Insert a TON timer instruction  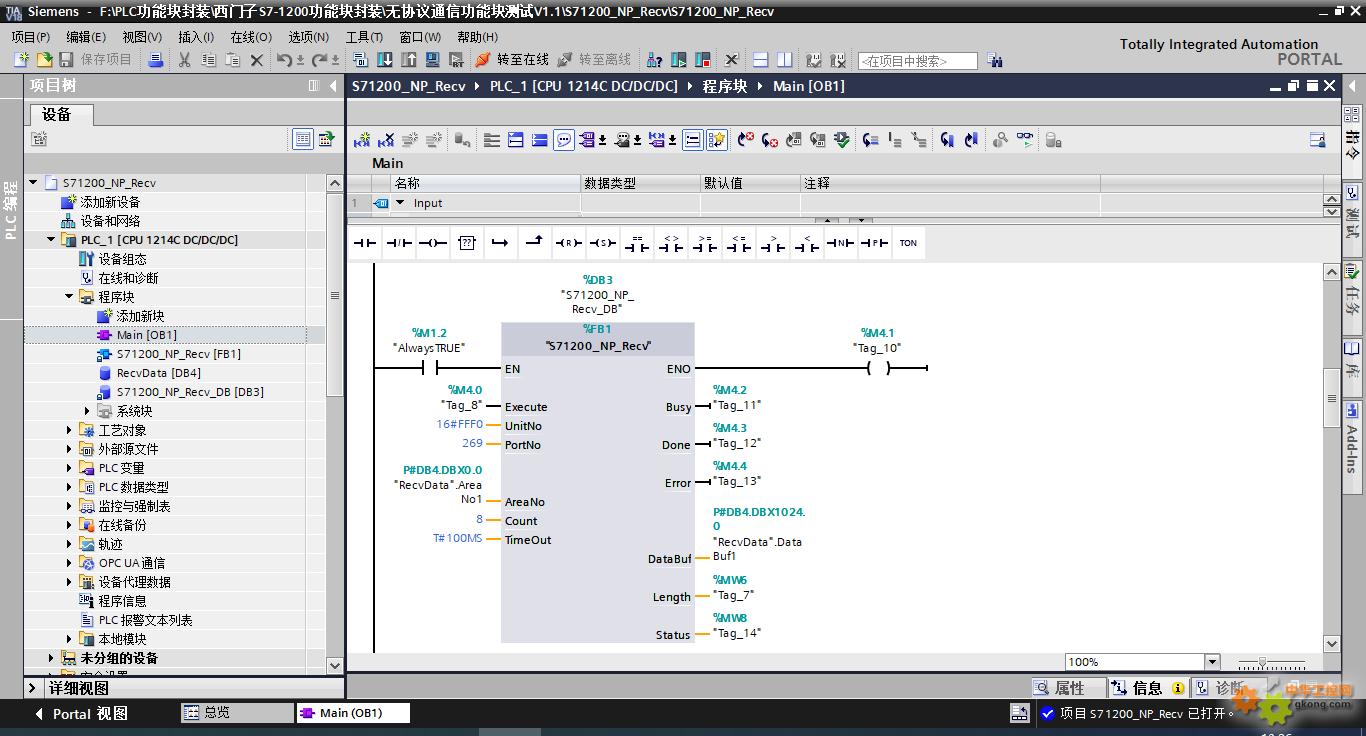[908, 243]
